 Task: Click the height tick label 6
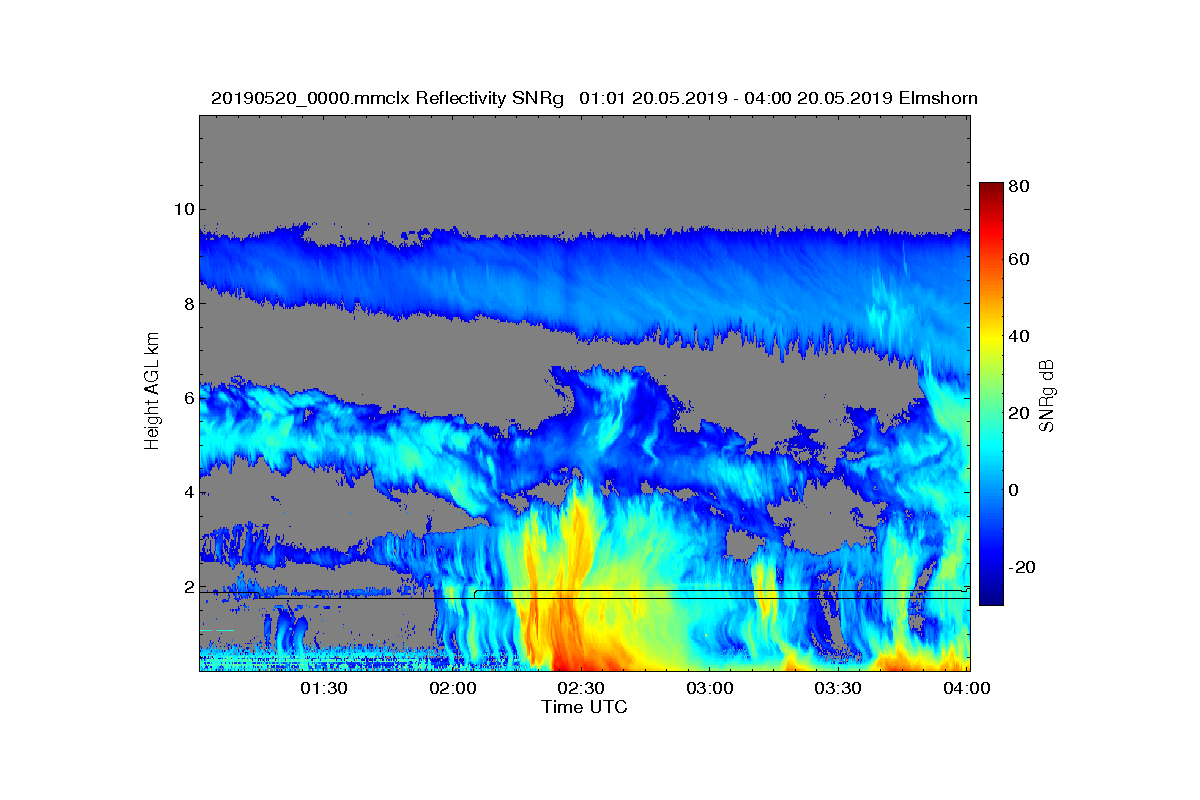188,398
